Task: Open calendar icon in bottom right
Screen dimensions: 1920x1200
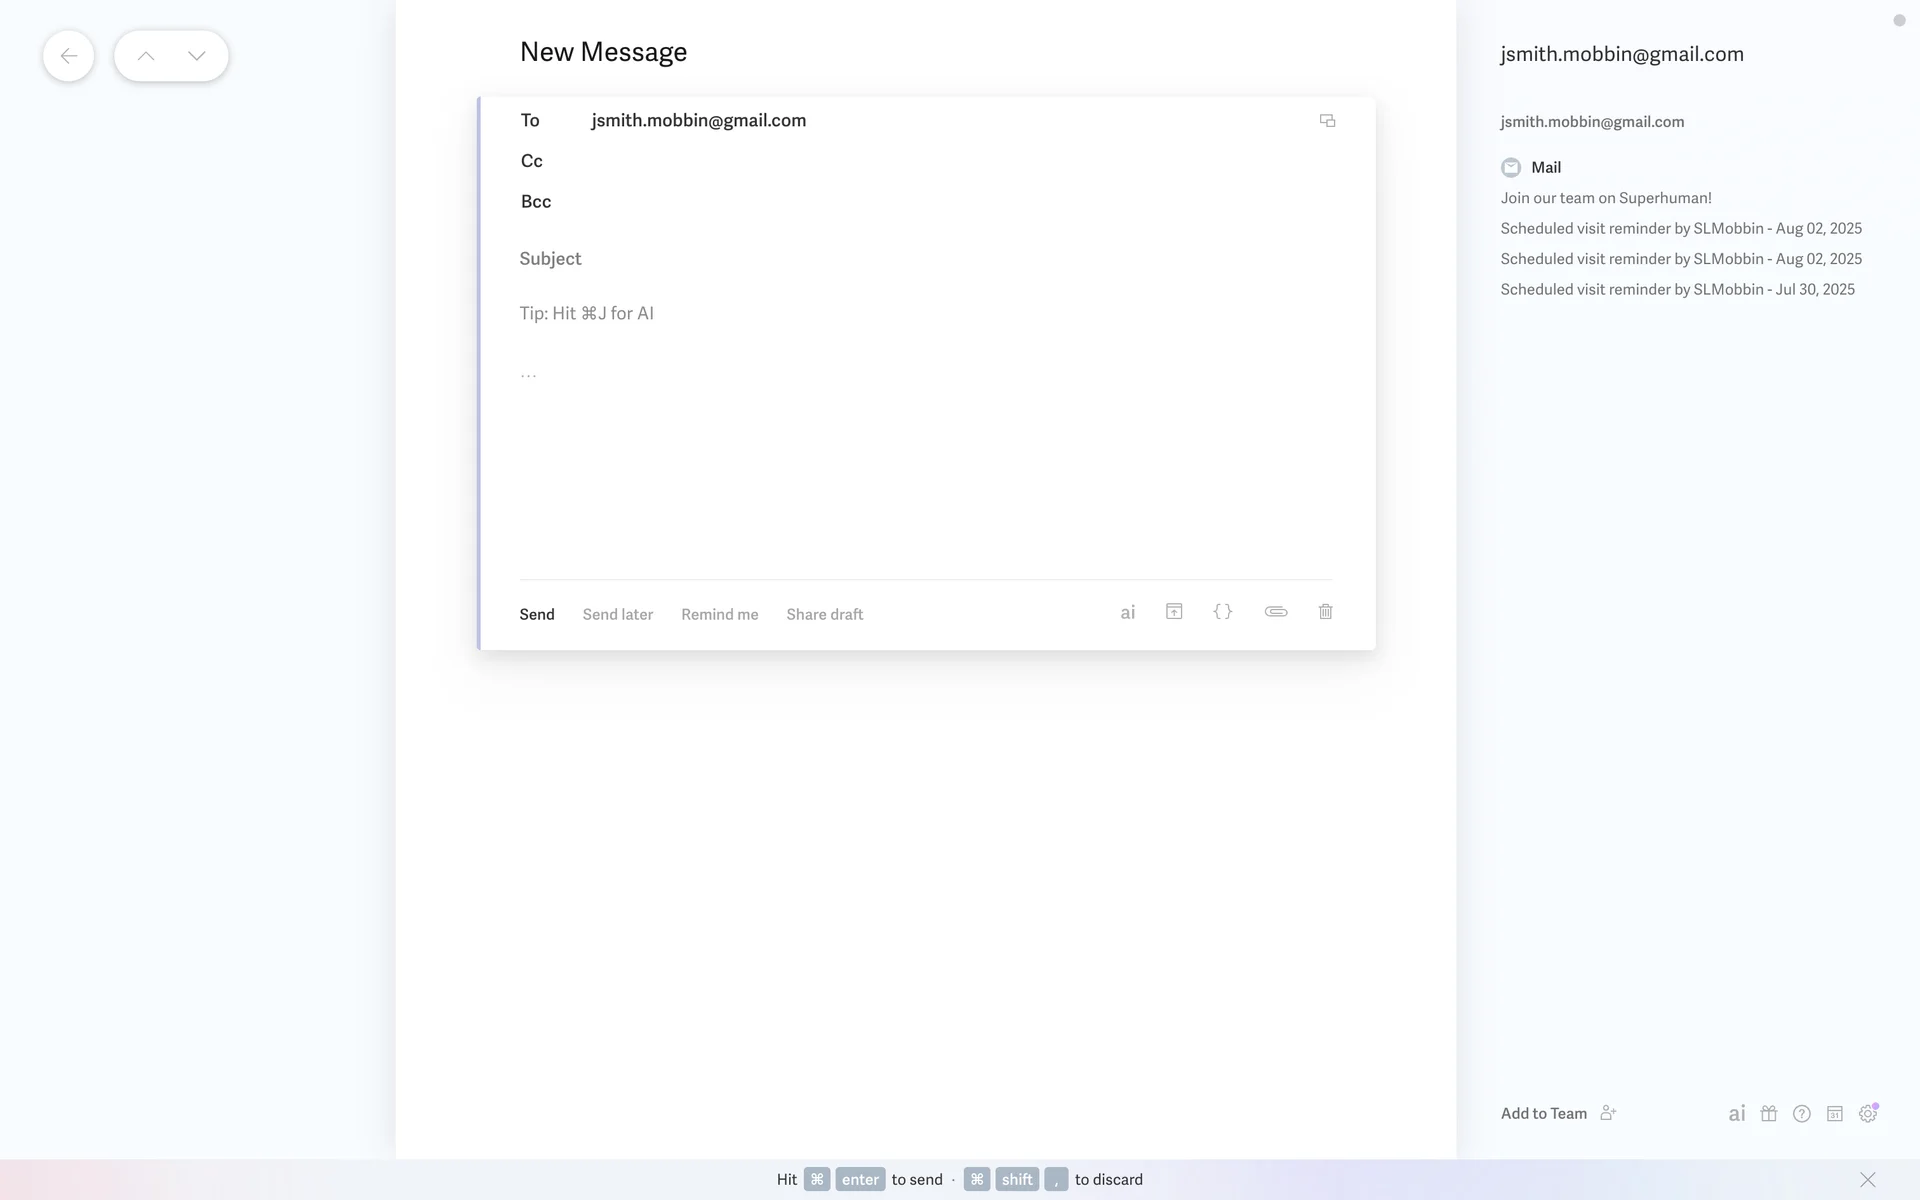Action: point(1834,1114)
